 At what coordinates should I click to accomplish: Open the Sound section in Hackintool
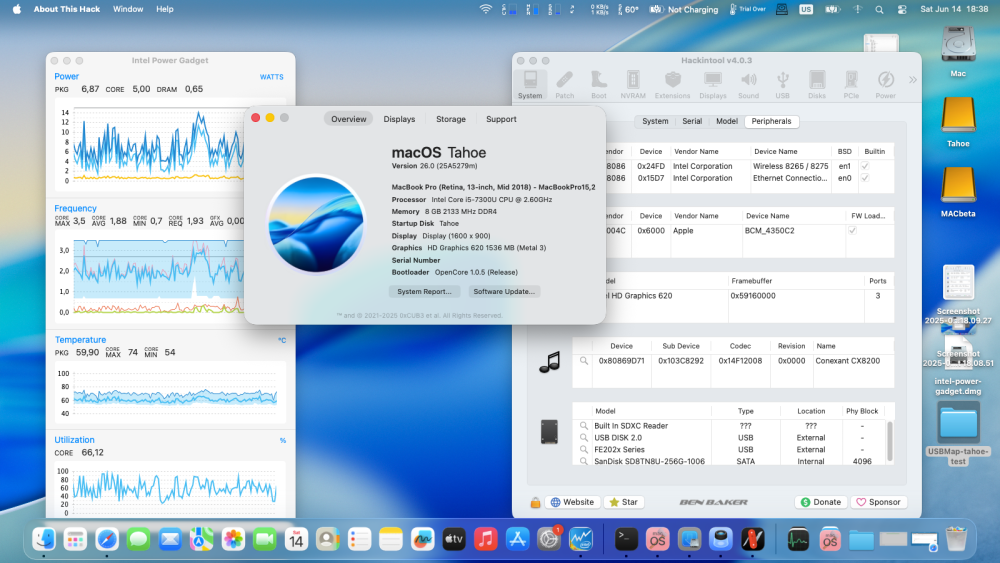pyautogui.click(x=748, y=84)
